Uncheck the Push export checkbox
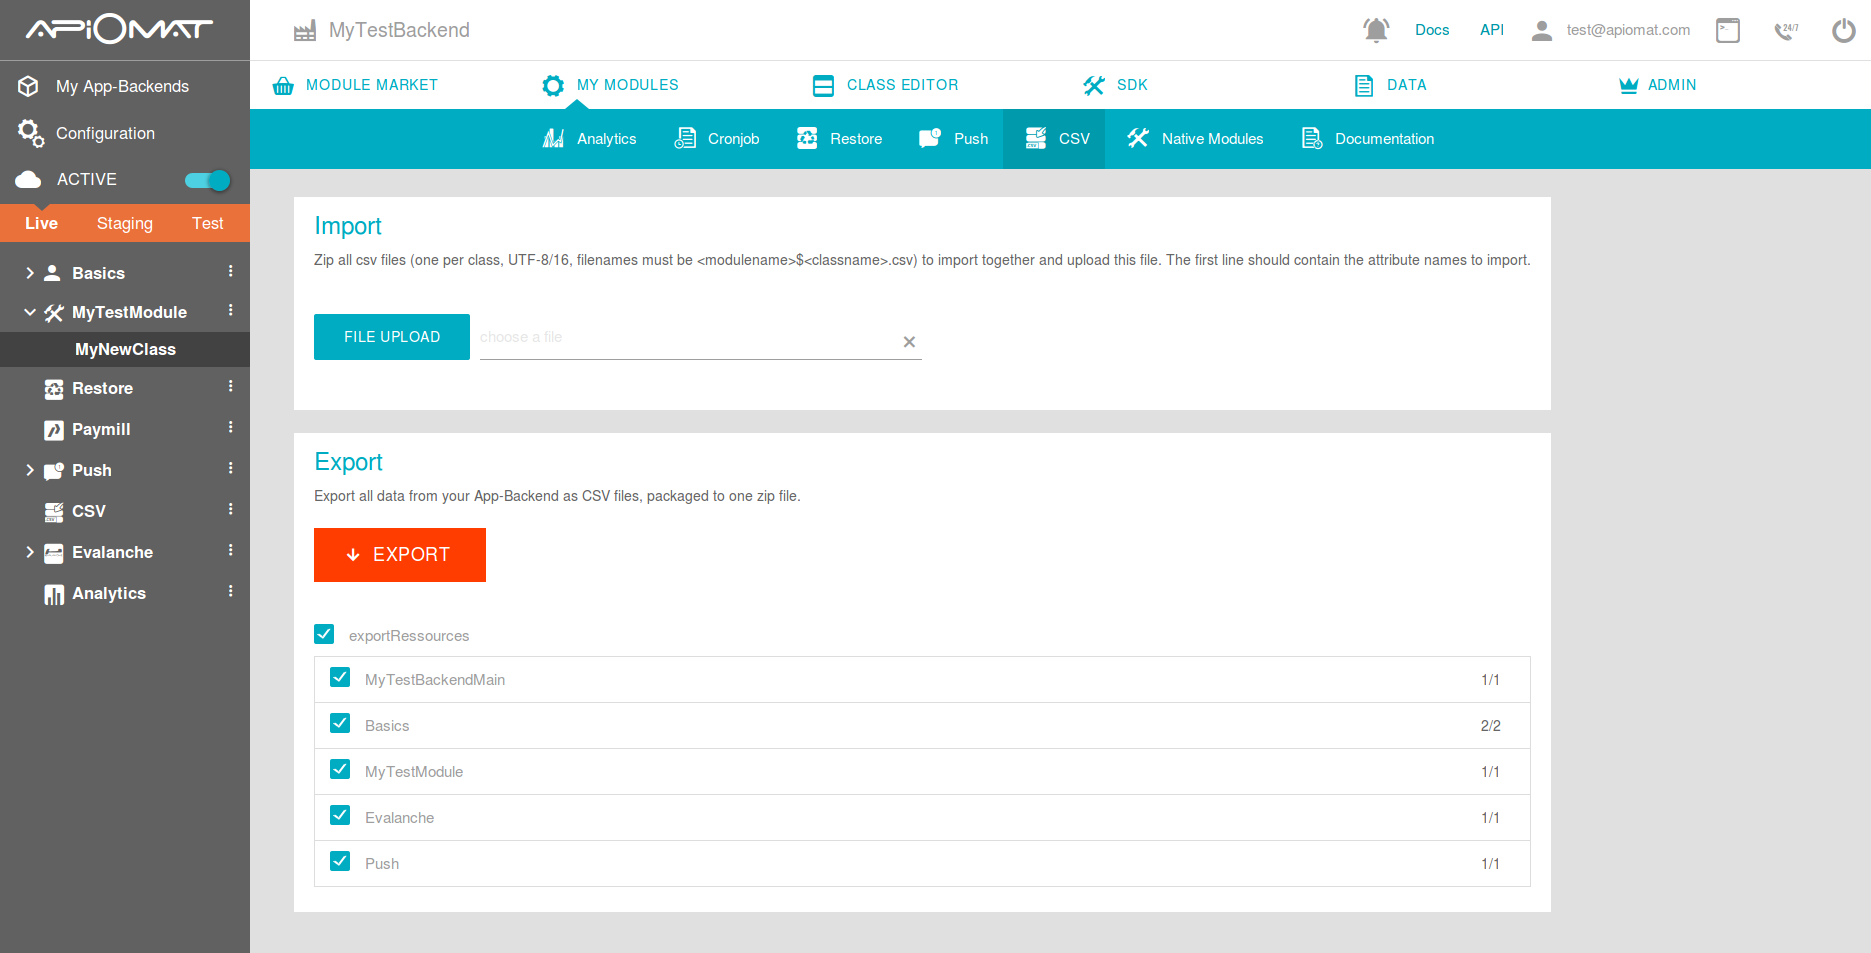Screen dimensions: 1871x953 tap(340, 861)
